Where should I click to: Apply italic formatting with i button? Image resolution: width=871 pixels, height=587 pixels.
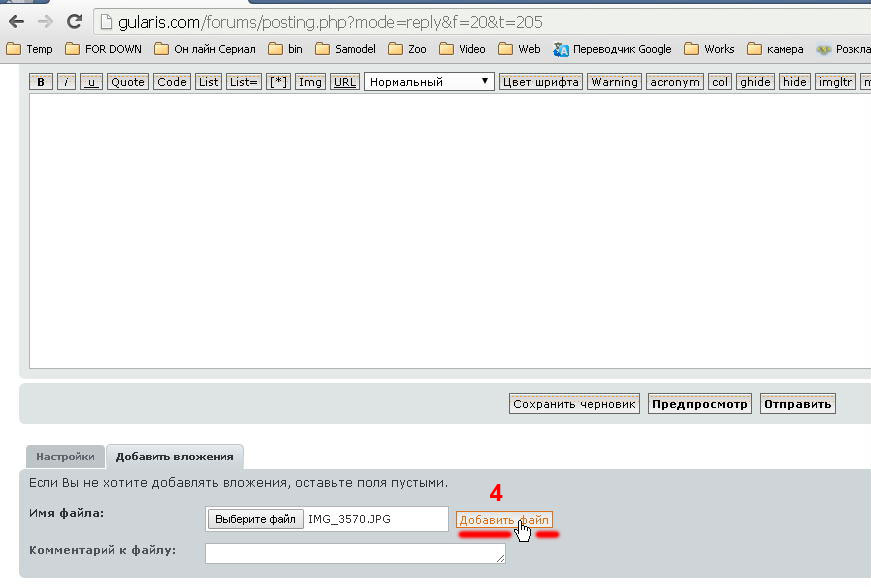[x=67, y=82]
